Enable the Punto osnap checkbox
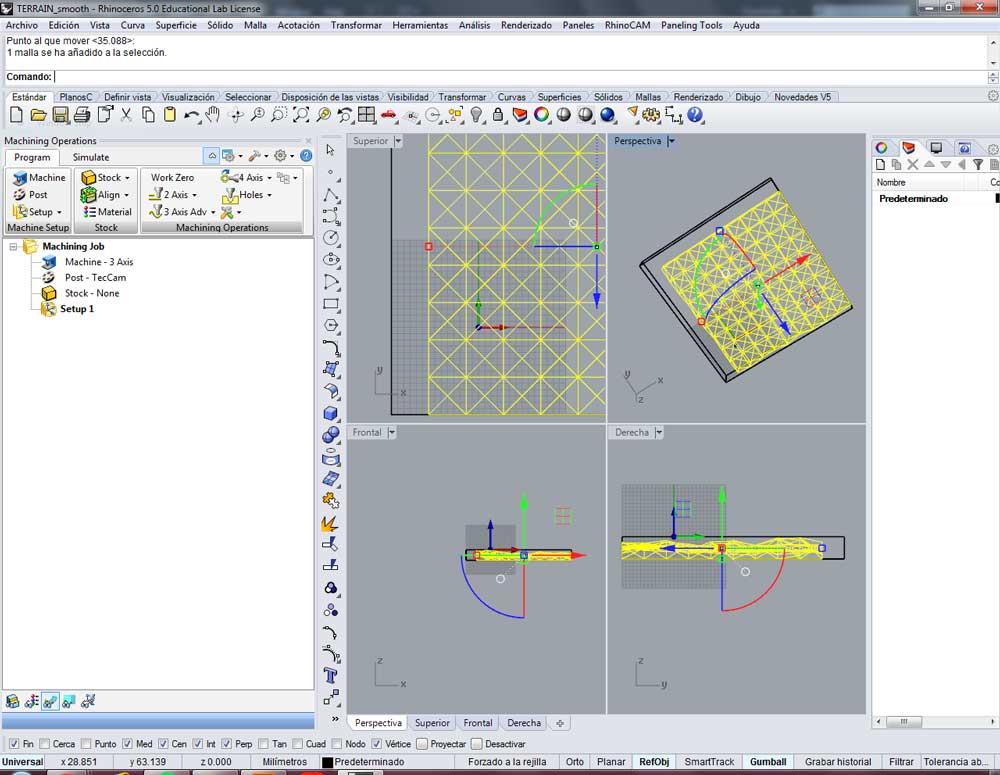Viewport: 1000px width, 775px height. coord(87,744)
